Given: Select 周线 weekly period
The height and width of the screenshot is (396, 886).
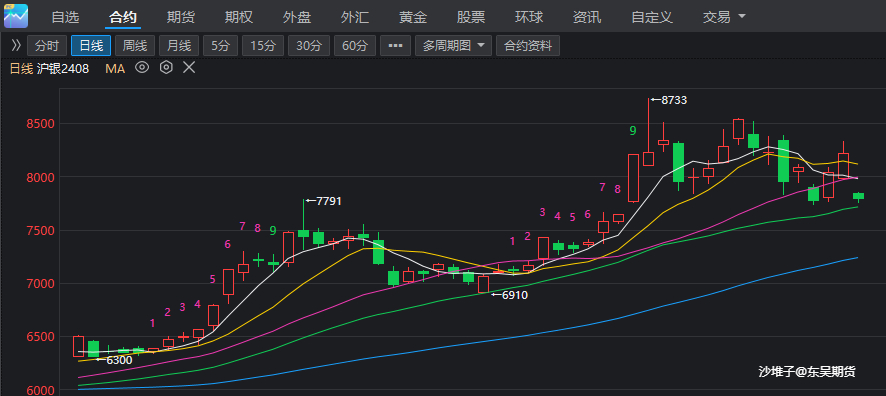Looking at the screenshot, I should pyautogui.click(x=135, y=46).
